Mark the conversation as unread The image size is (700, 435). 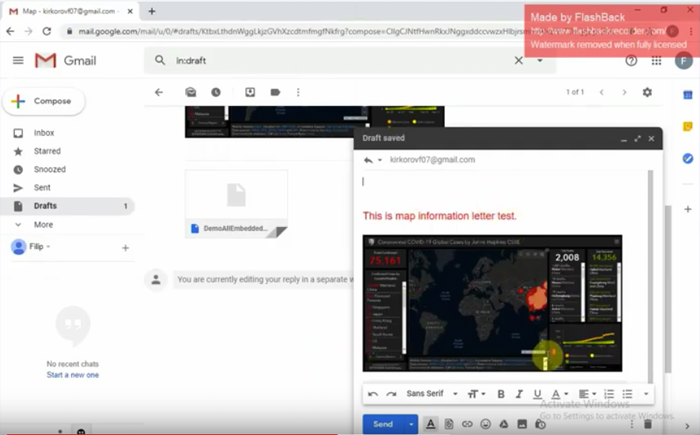pyautogui.click(x=191, y=92)
